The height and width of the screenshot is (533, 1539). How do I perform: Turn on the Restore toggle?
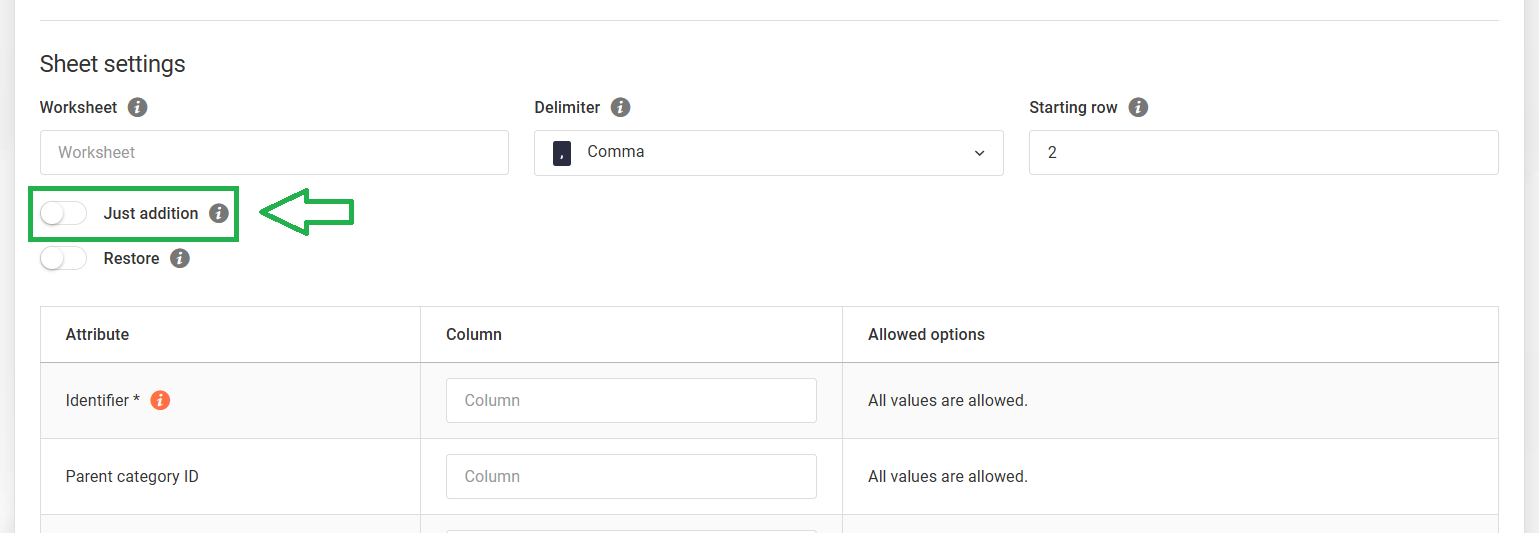(x=64, y=258)
